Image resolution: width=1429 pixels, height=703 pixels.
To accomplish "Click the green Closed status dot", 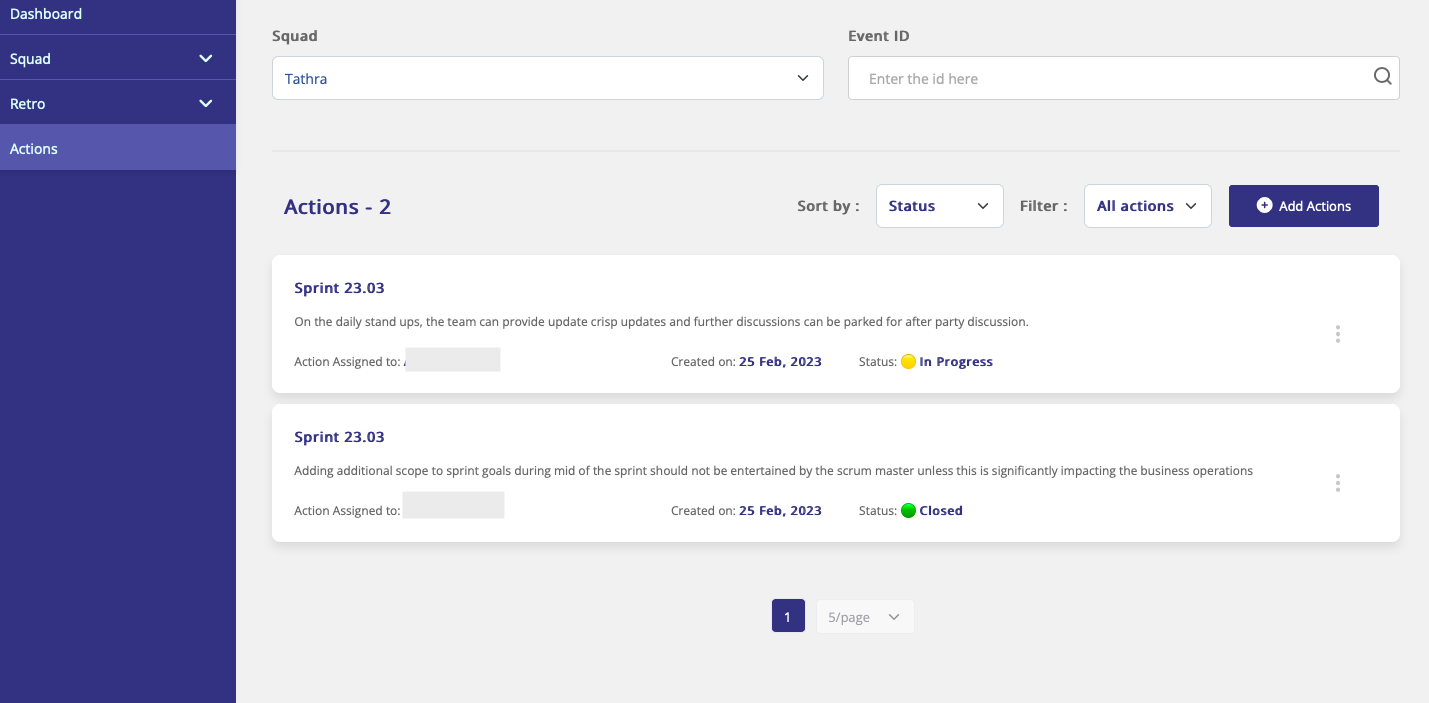I will point(908,511).
